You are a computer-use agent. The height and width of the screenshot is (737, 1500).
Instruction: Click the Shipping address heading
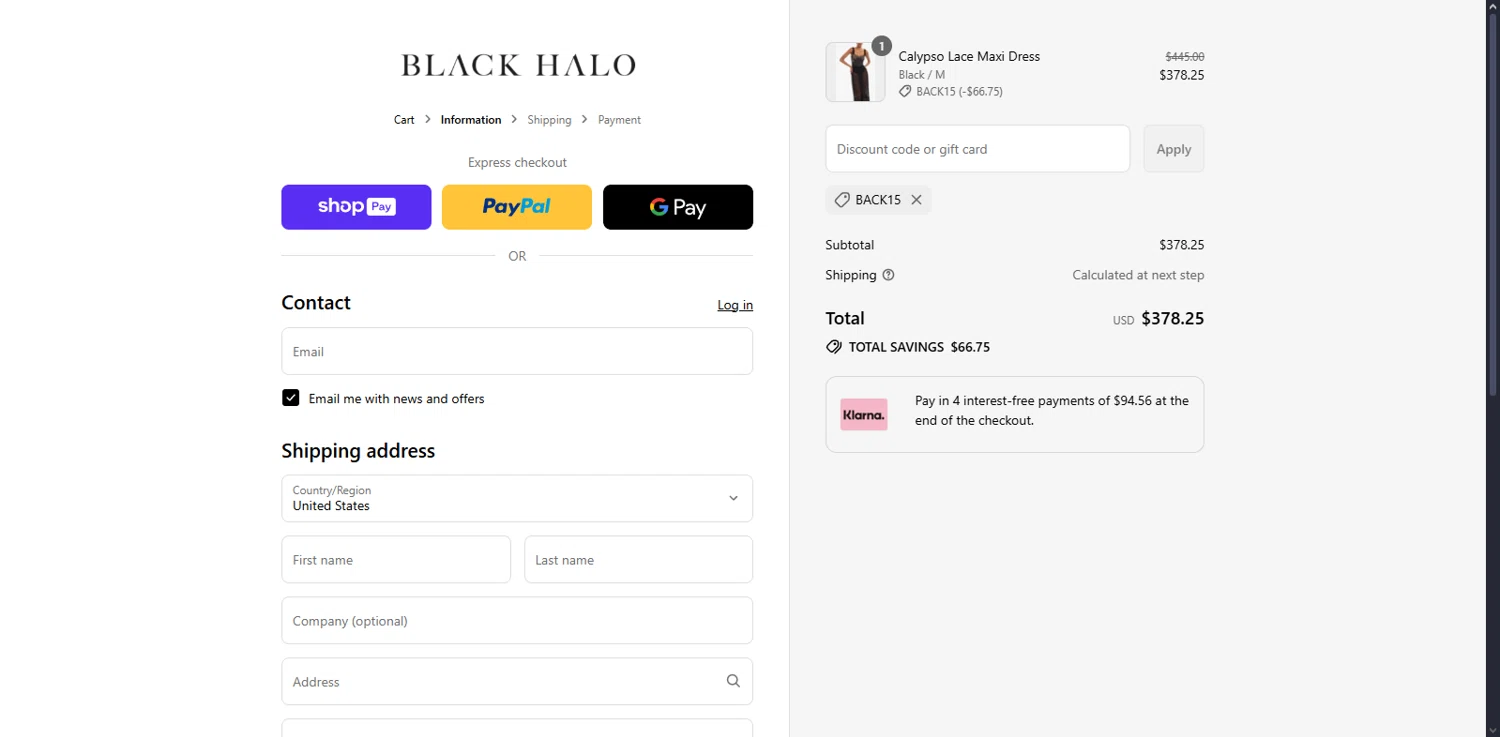(358, 451)
